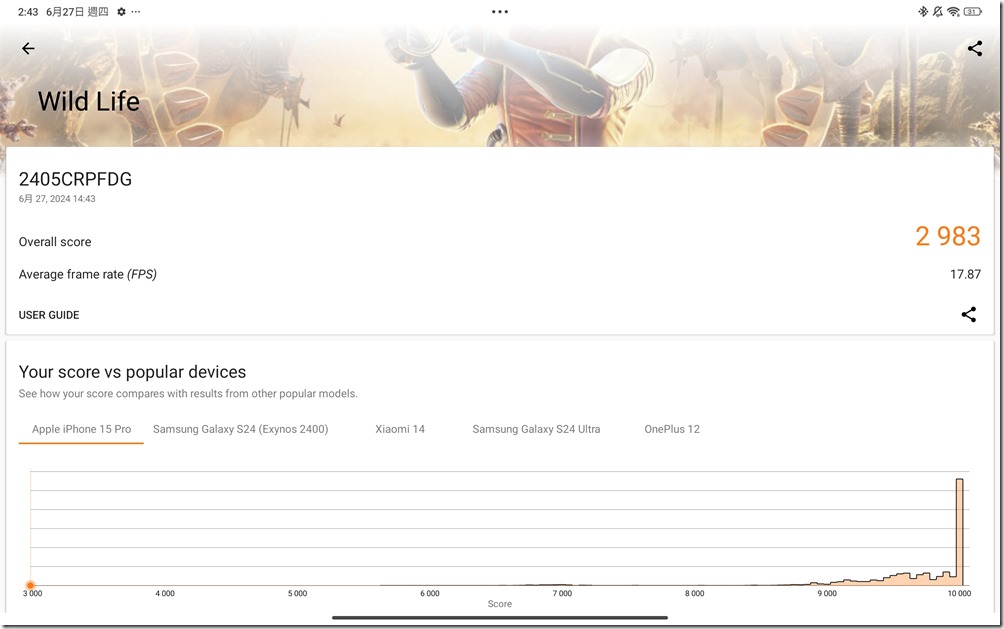This screenshot has height=629, width=1004.
Task: Click the 5 000 axis label
Action: 297,594
